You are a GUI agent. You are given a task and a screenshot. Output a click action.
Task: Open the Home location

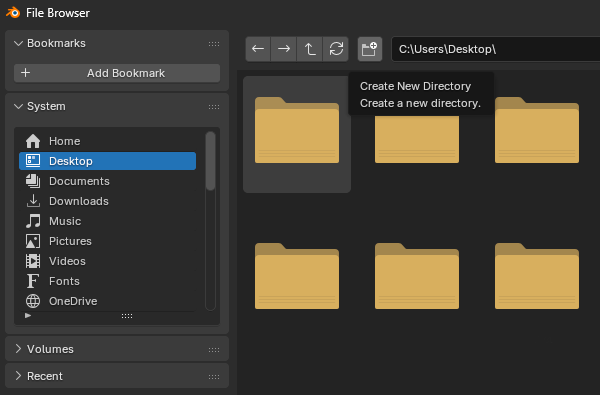[108, 141]
